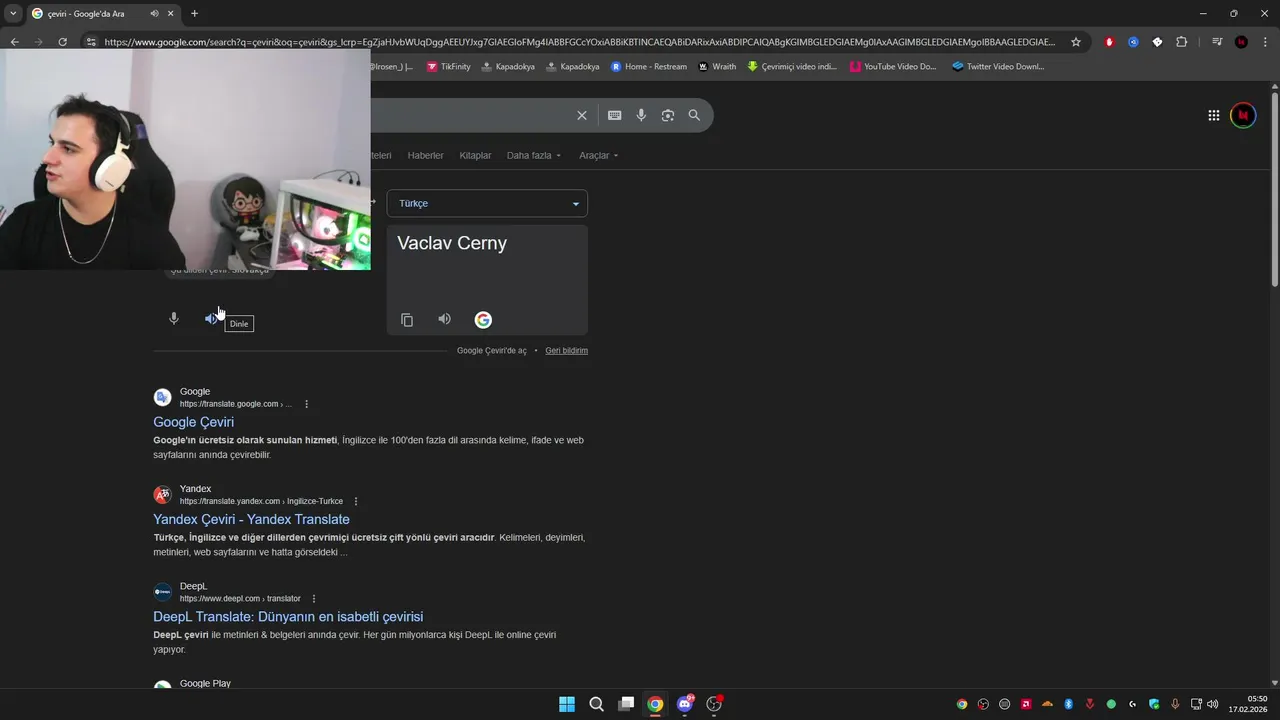
Task: Copy the translation with the copy icon
Action: (x=407, y=320)
